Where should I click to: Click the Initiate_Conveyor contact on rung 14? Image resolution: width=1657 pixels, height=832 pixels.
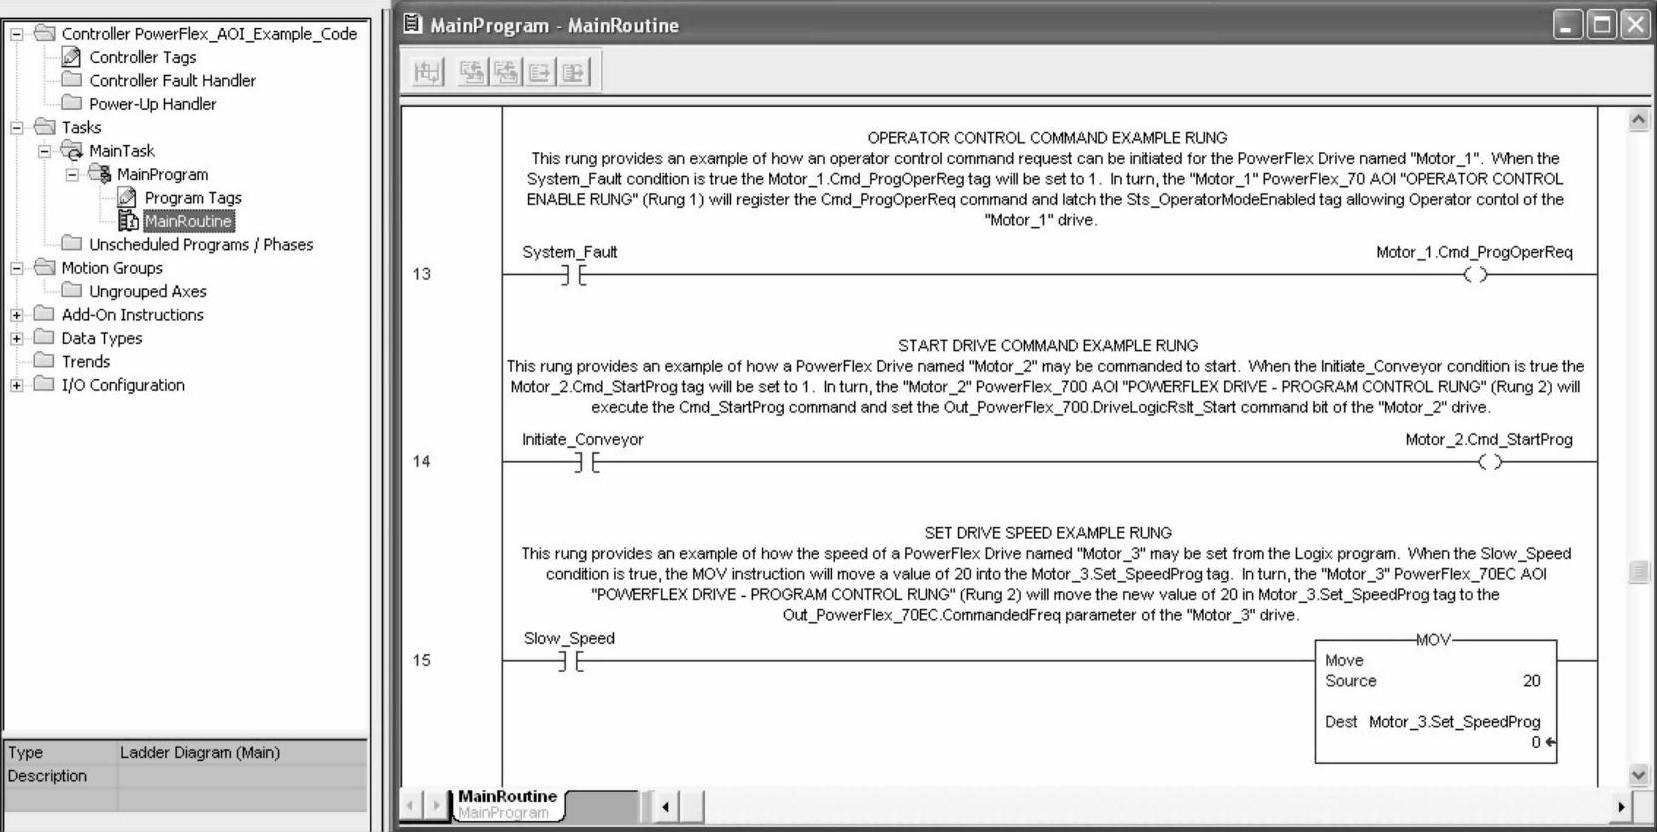tap(587, 462)
